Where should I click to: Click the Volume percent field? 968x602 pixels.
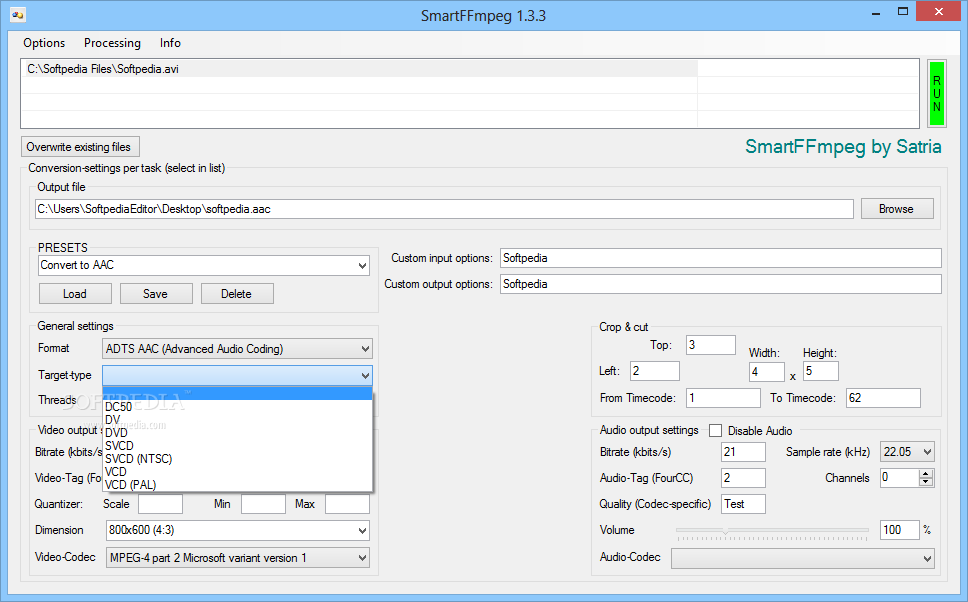point(900,530)
